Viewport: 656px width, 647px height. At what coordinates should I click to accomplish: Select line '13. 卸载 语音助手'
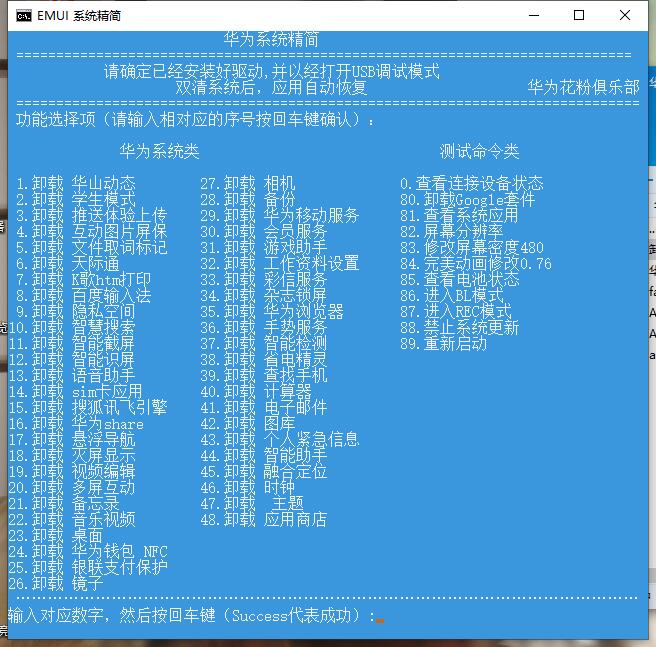[x=72, y=376]
